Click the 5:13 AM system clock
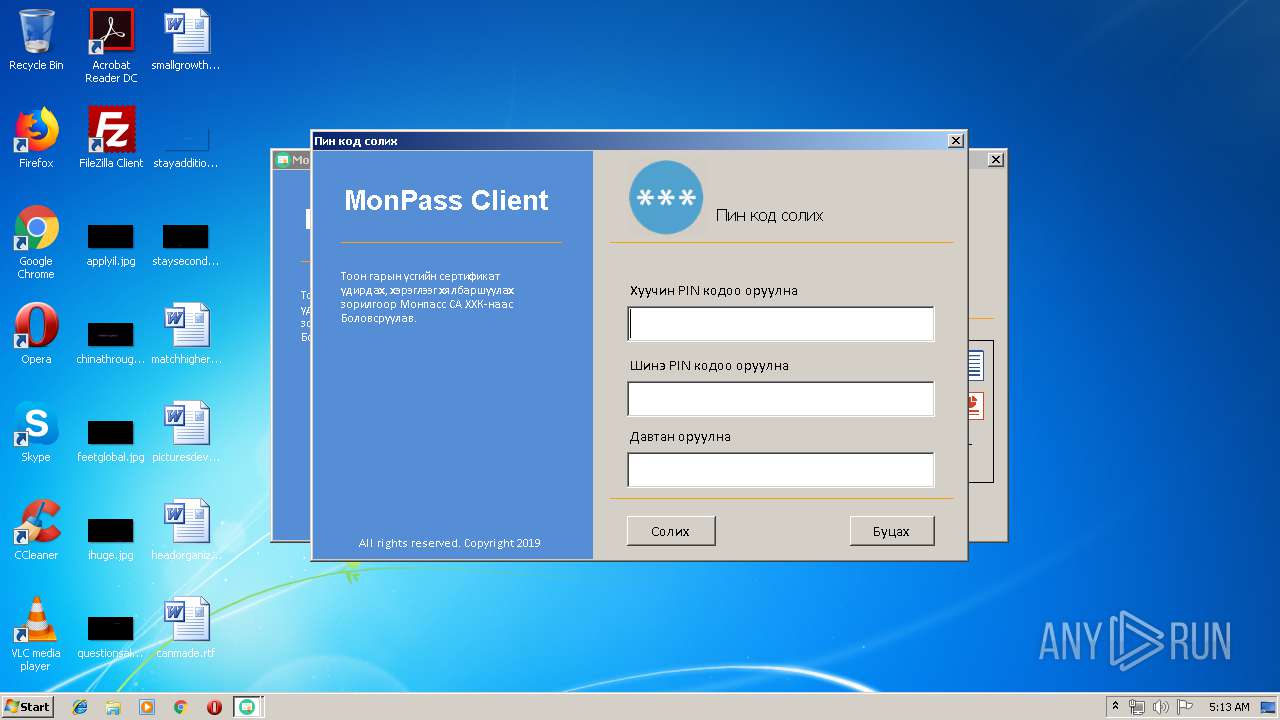Image resolution: width=1280 pixels, height=720 pixels. coord(1229,707)
